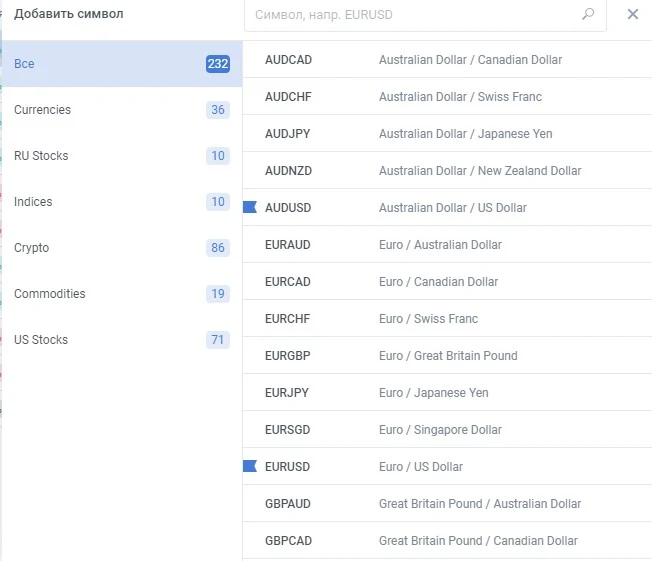Open the Currencies category
652x561 pixels.
click(x=122, y=110)
